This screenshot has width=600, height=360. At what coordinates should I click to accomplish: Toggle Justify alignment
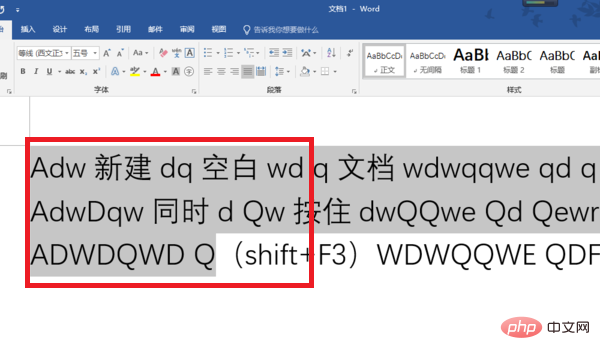[248, 71]
